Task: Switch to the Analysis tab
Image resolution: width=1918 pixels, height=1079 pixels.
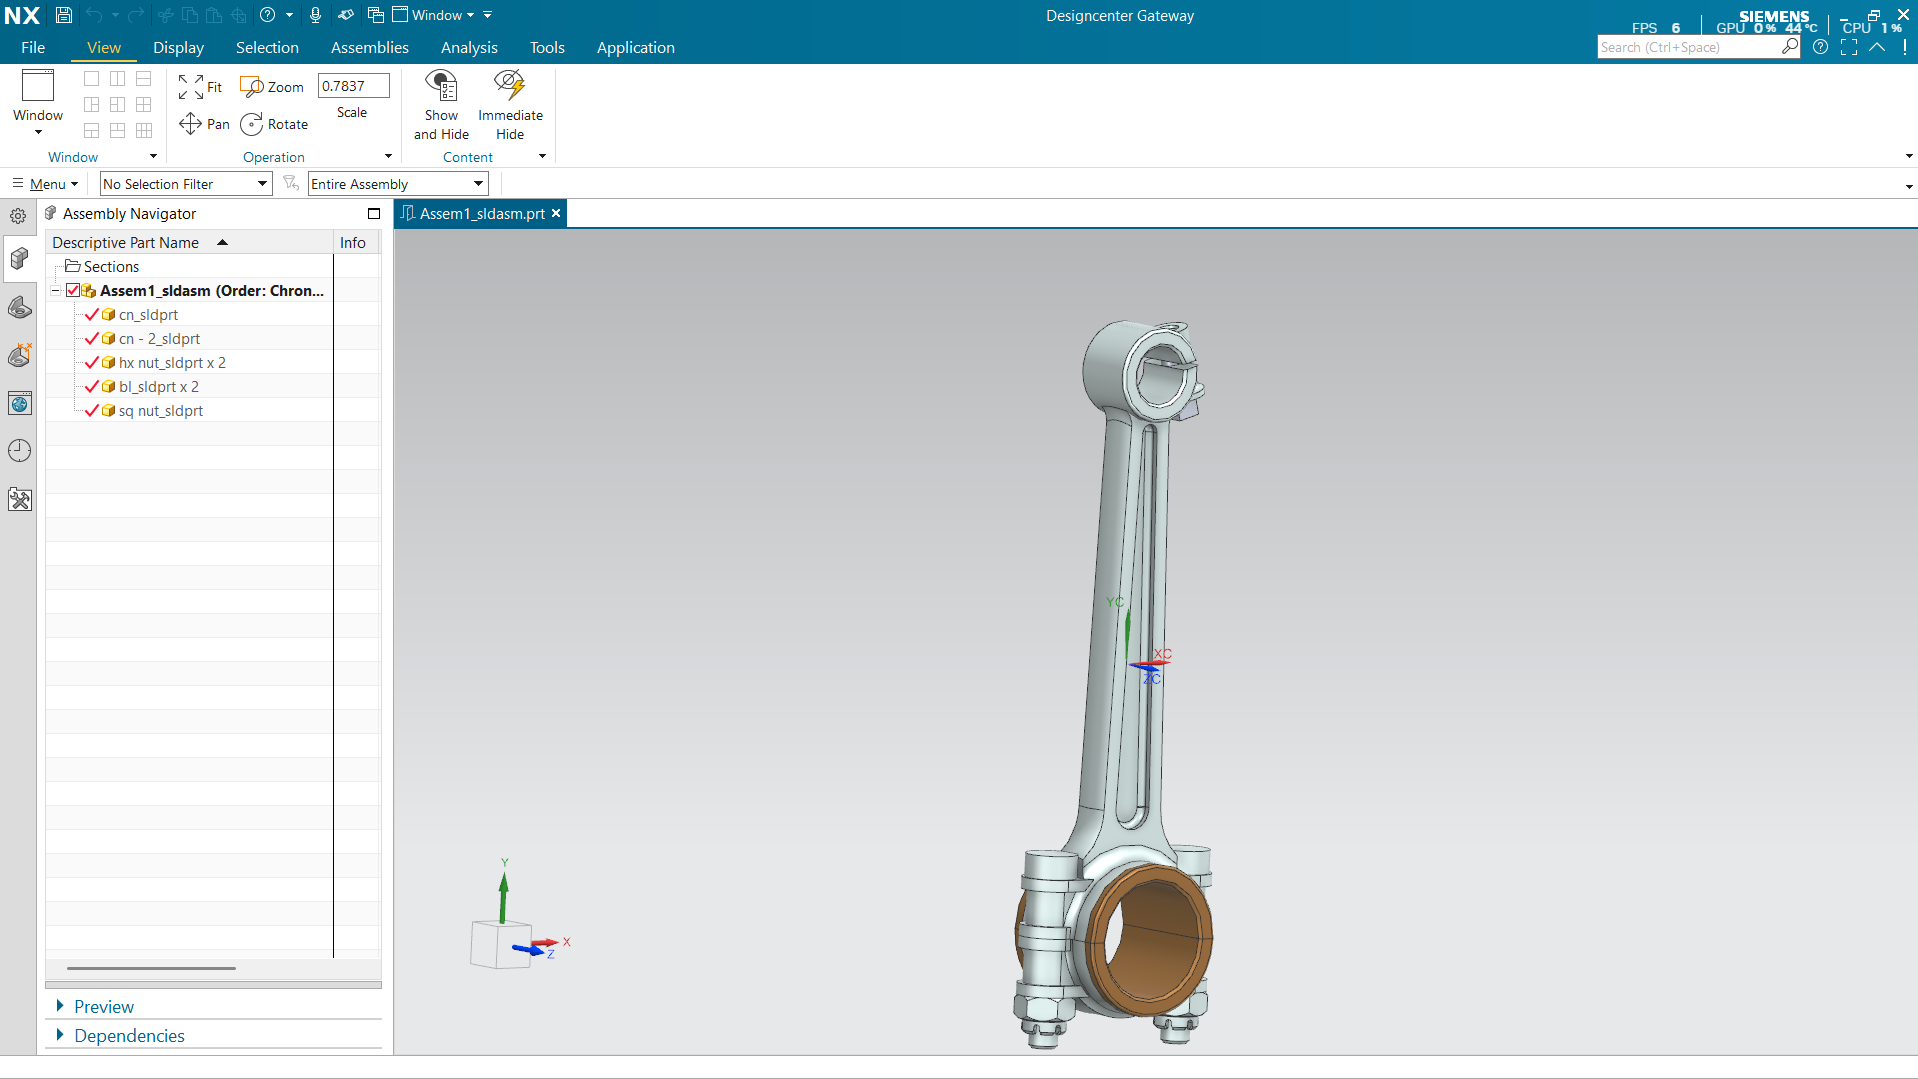Action: coord(469,48)
